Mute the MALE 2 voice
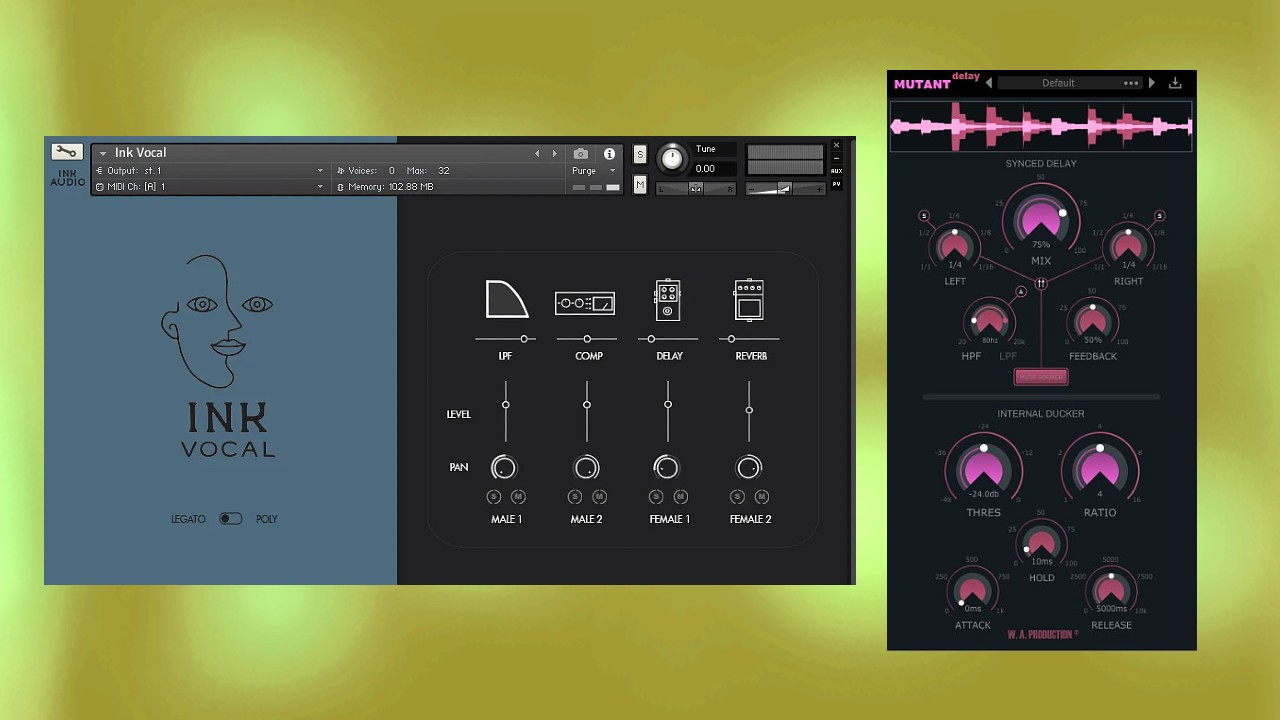 click(599, 497)
